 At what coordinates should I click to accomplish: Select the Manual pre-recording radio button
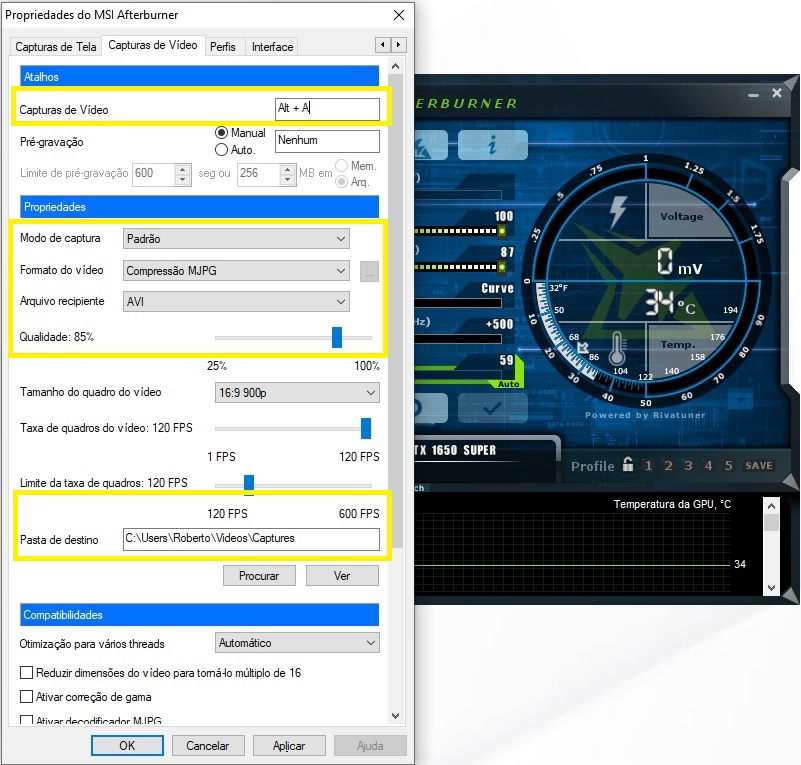tap(221, 133)
